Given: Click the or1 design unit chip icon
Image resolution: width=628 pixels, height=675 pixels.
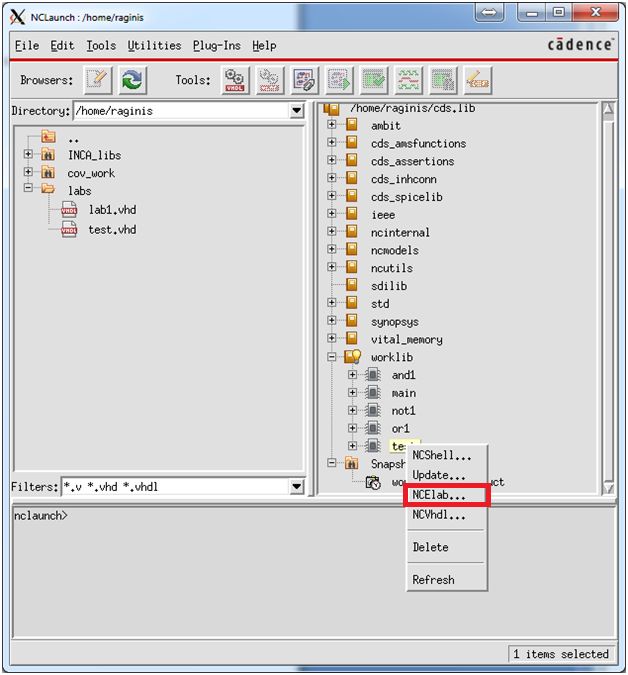Looking at the screenshot, I should [373, 428].
